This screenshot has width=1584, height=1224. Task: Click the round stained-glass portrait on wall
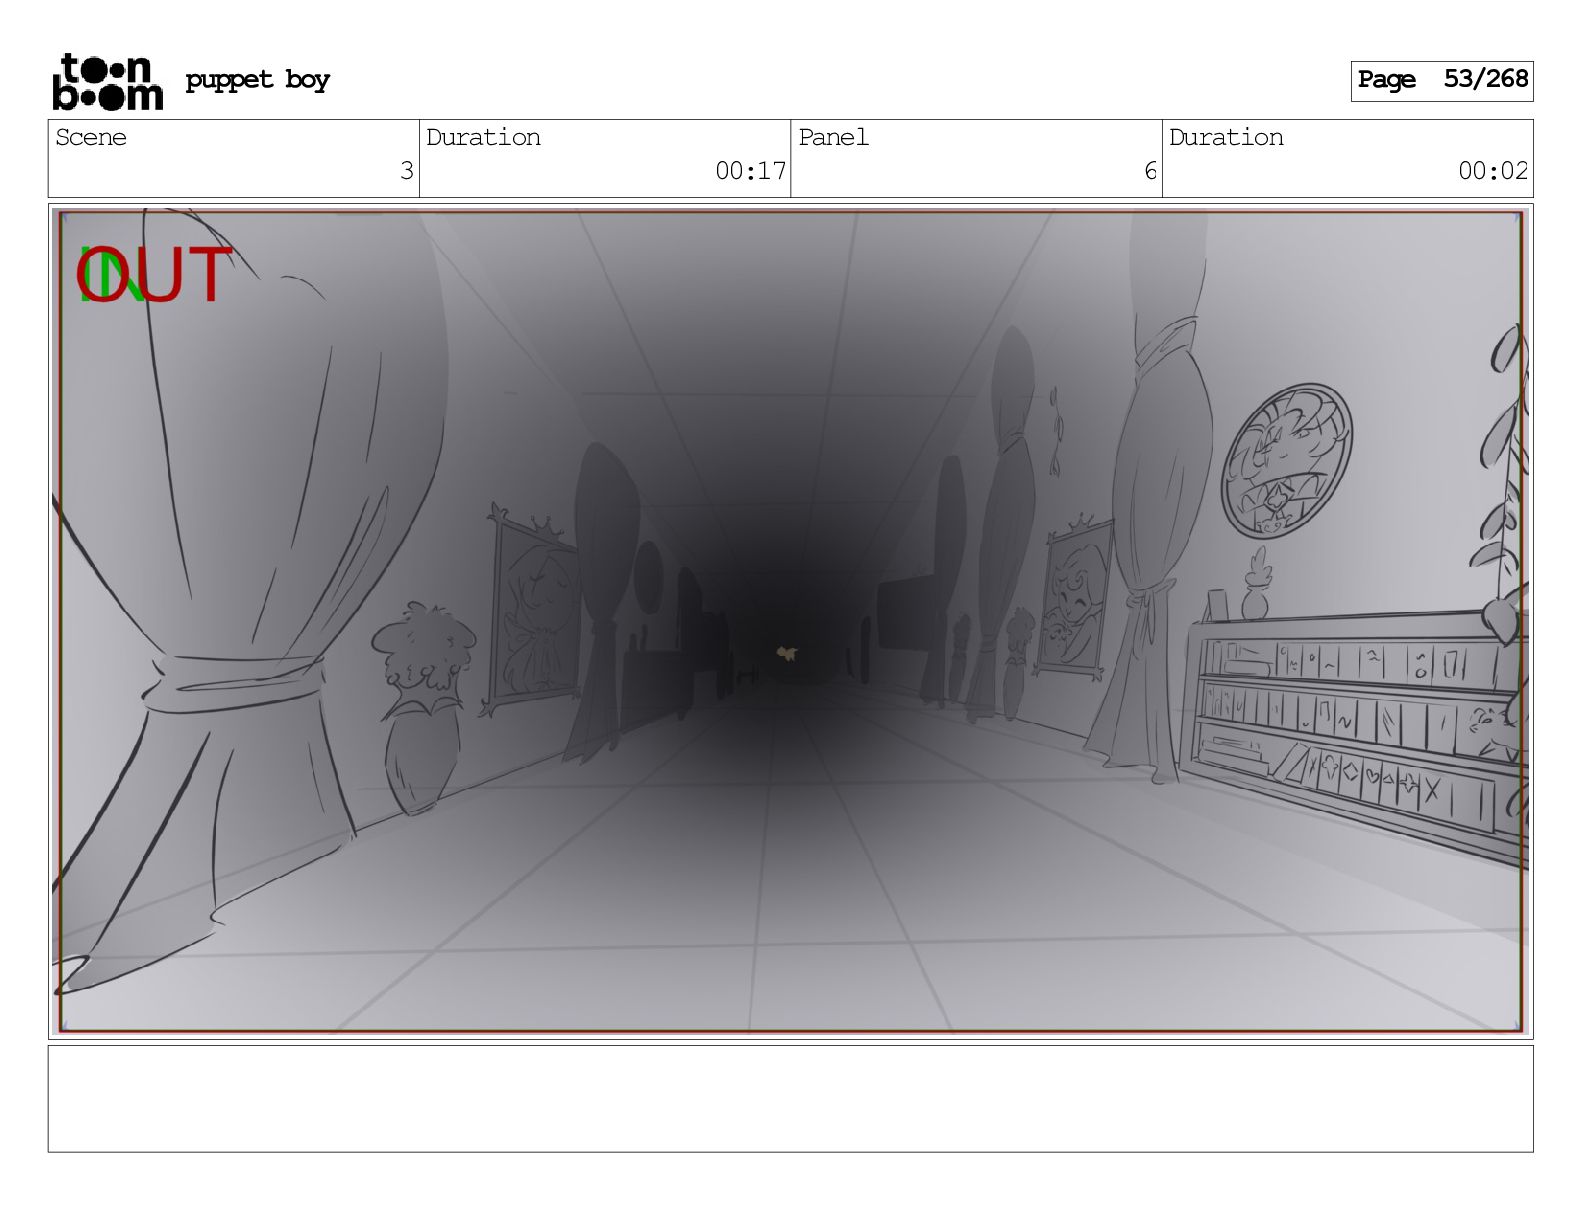click(1286, 459)
